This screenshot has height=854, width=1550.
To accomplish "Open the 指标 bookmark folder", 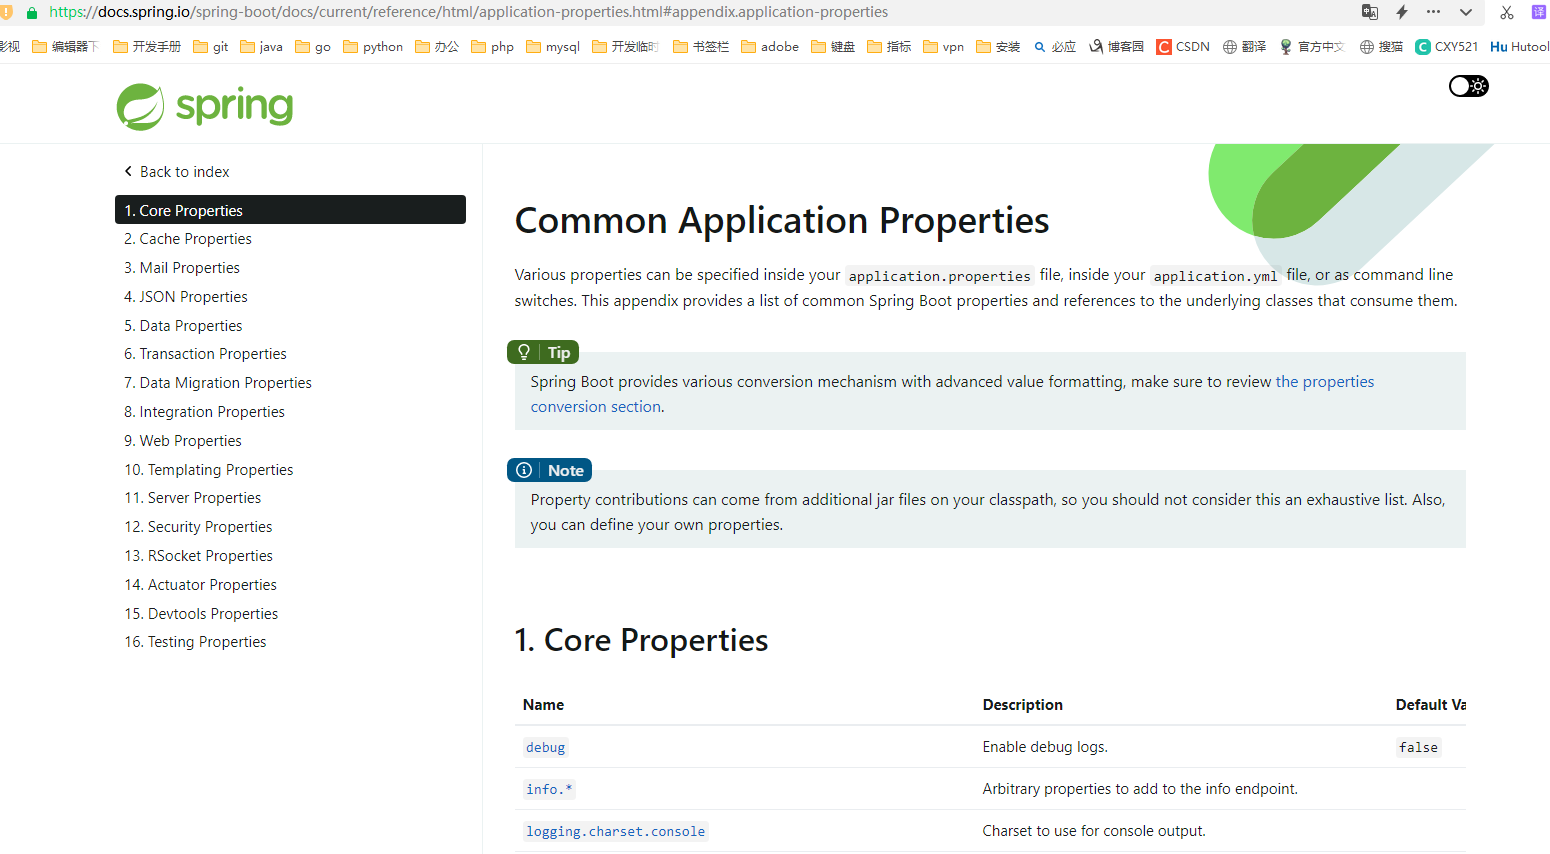I will (x=889, y=47).
